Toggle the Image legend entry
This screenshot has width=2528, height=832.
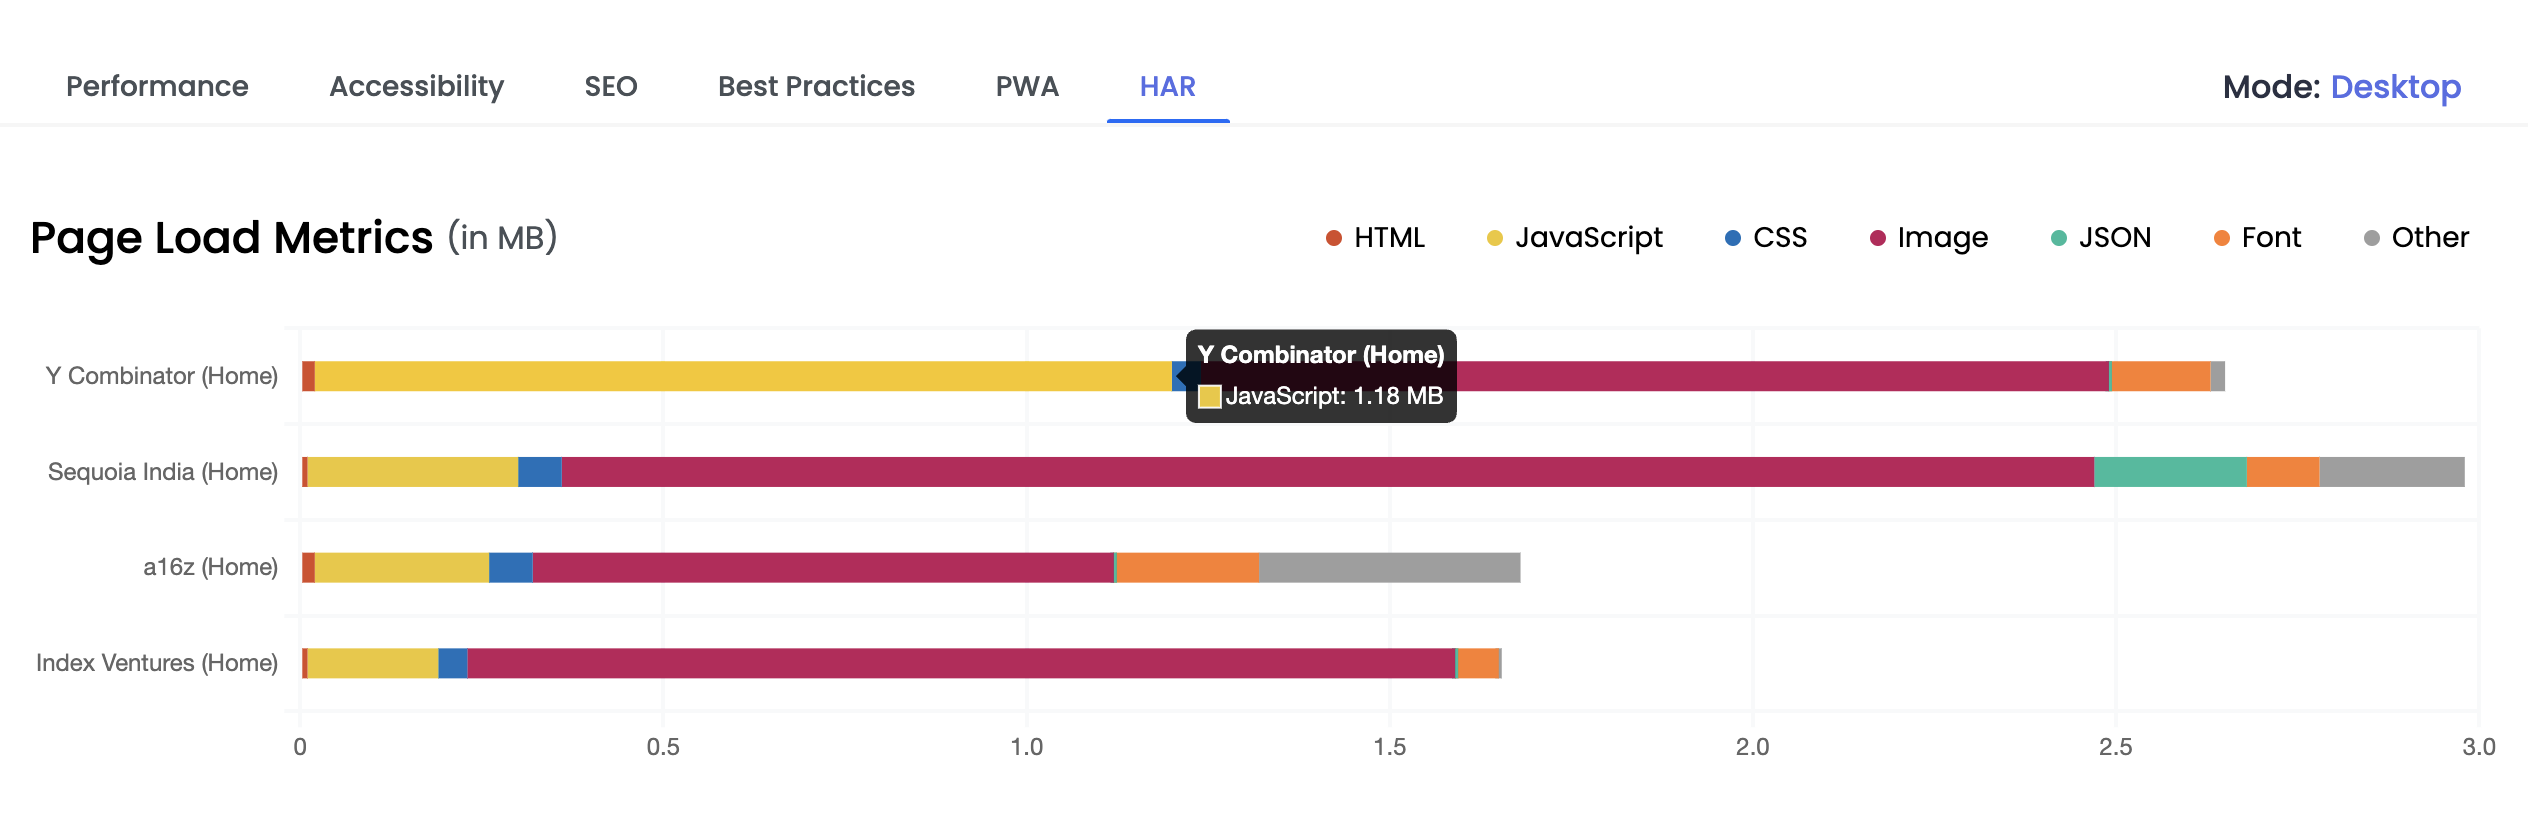[1929, 237]
